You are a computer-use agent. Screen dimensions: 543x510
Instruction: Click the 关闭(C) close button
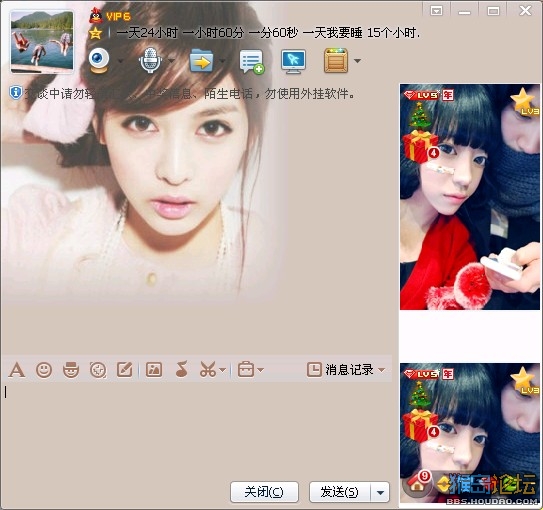(x=264, y=492)
